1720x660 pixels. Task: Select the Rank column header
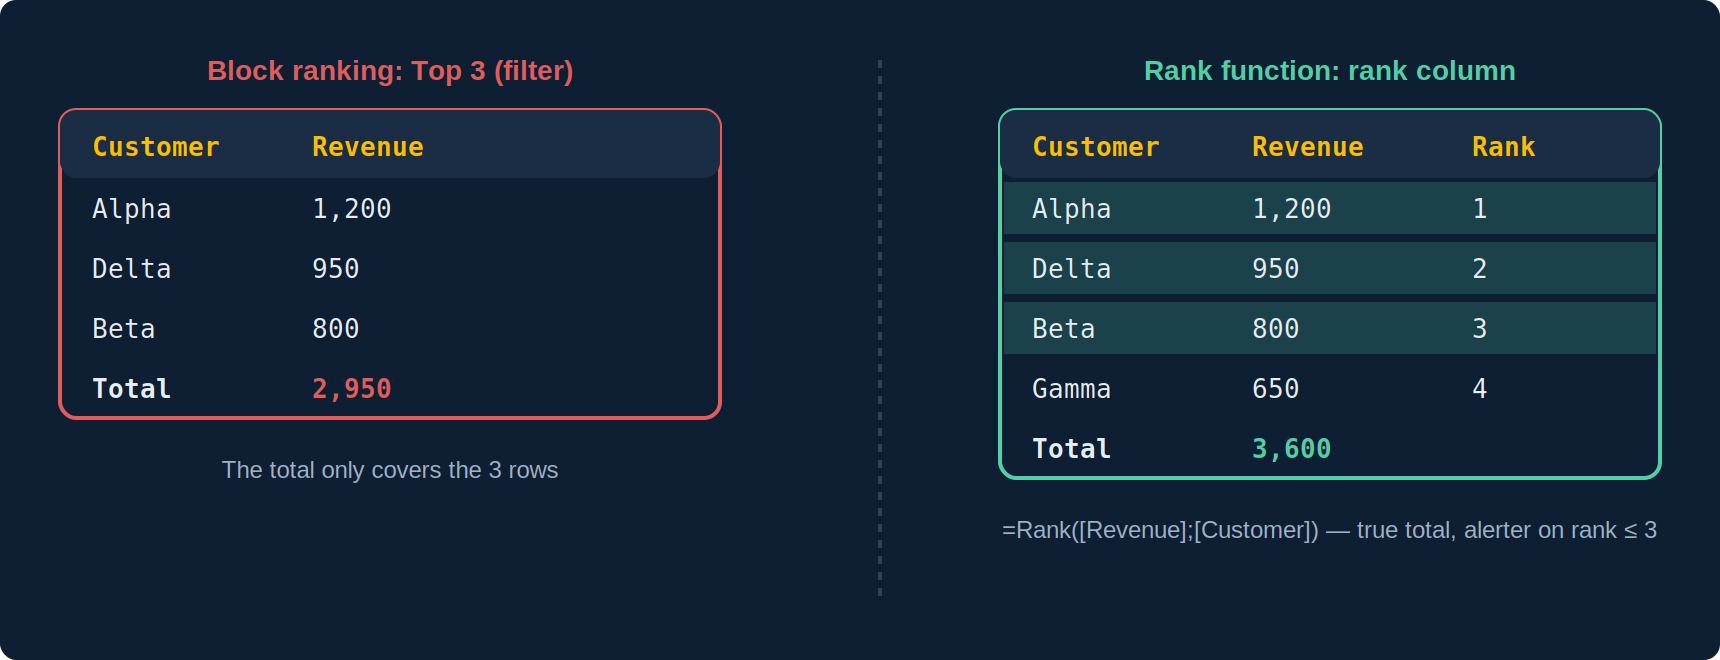pos(1504,147)
